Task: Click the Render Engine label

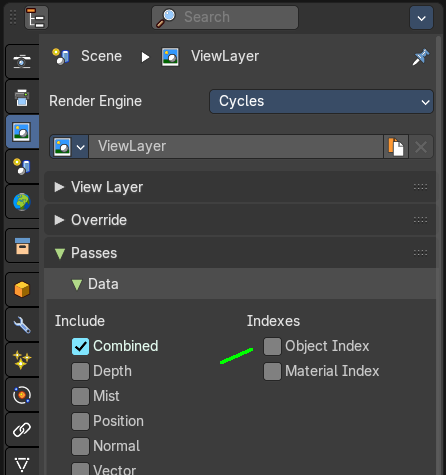Action: (96, 101)
